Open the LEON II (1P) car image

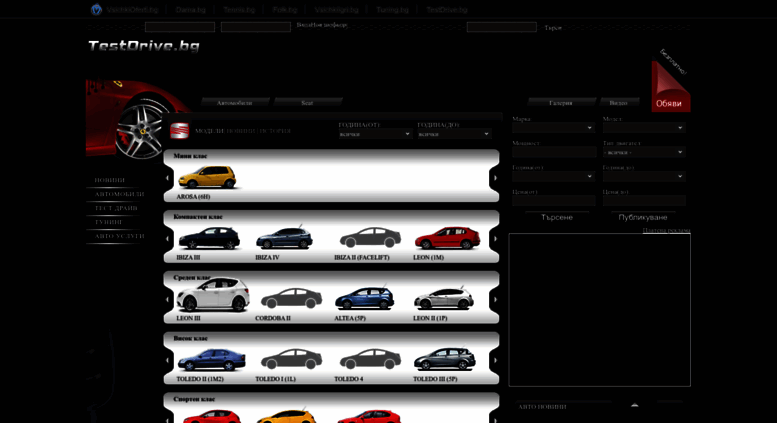(x=444, y=299)
